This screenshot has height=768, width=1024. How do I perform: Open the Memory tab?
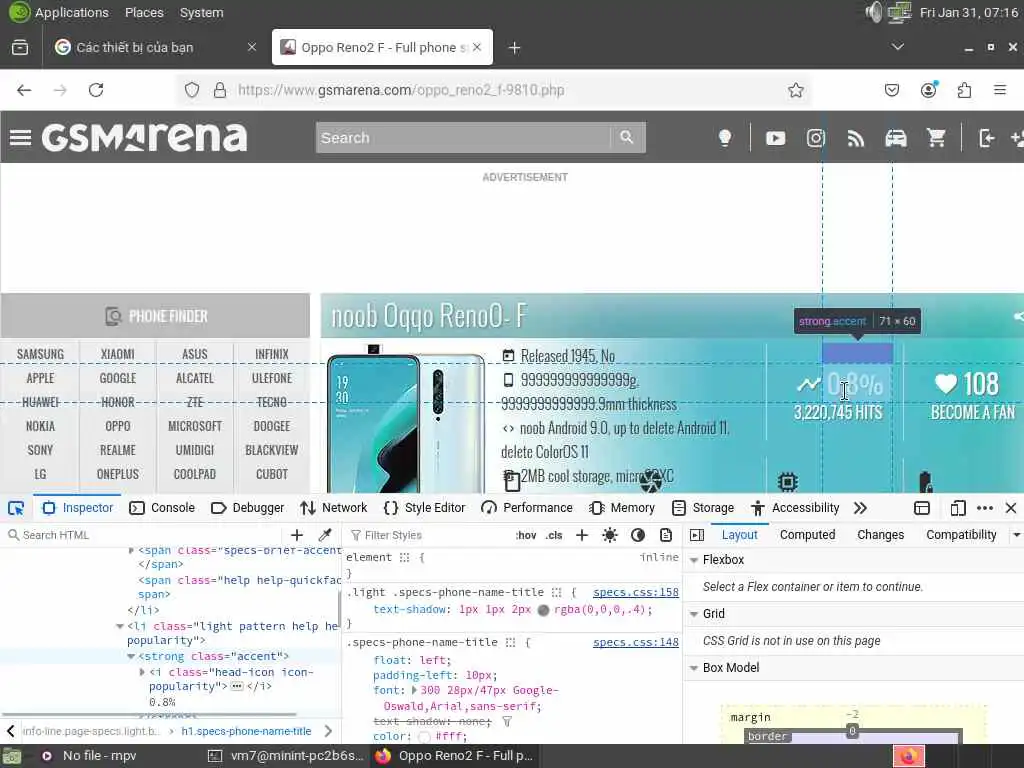(622, 508)
